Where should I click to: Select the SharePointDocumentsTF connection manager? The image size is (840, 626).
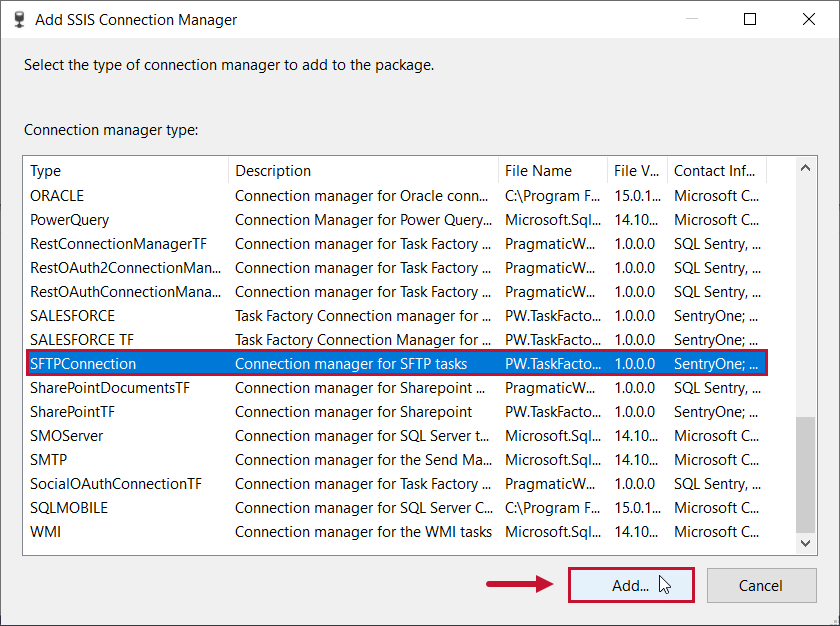(120, 387)
